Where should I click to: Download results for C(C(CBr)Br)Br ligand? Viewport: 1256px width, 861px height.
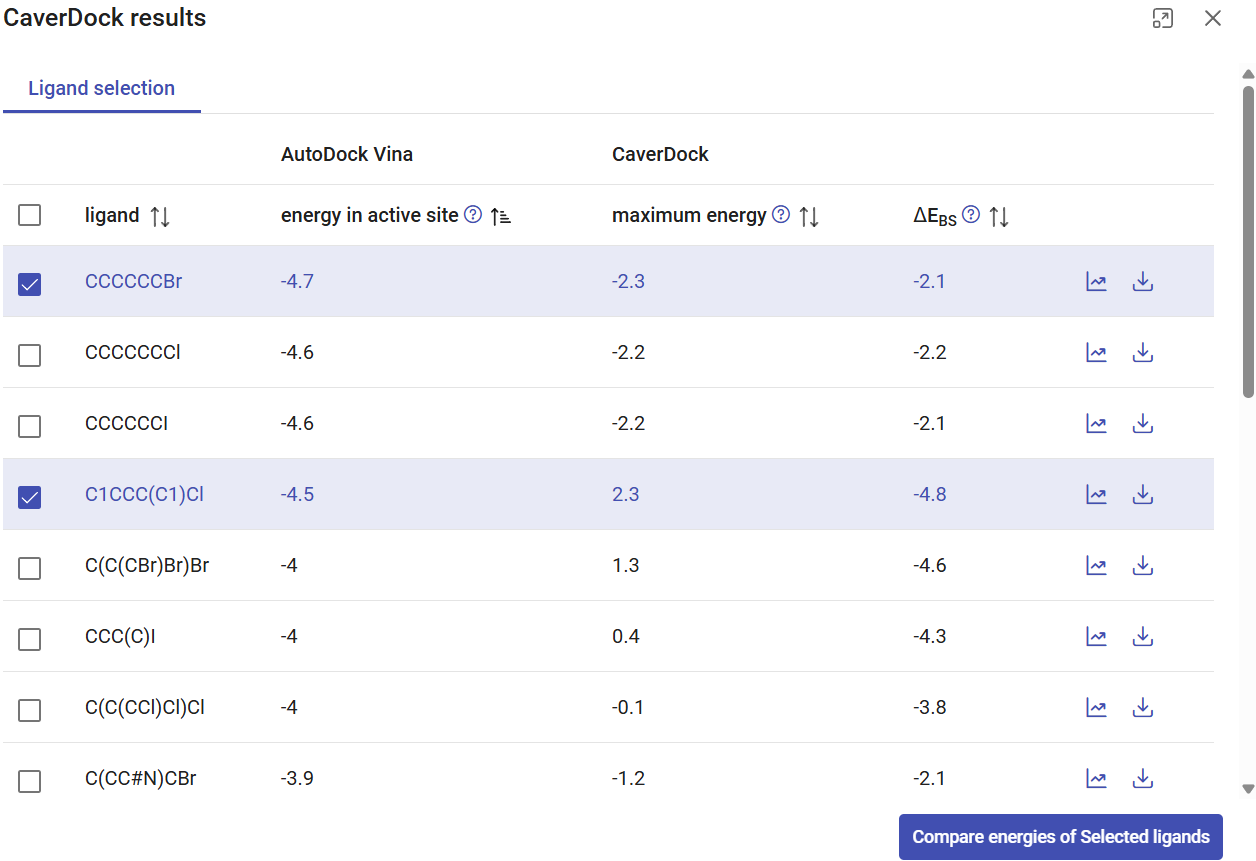[1143, 566]
